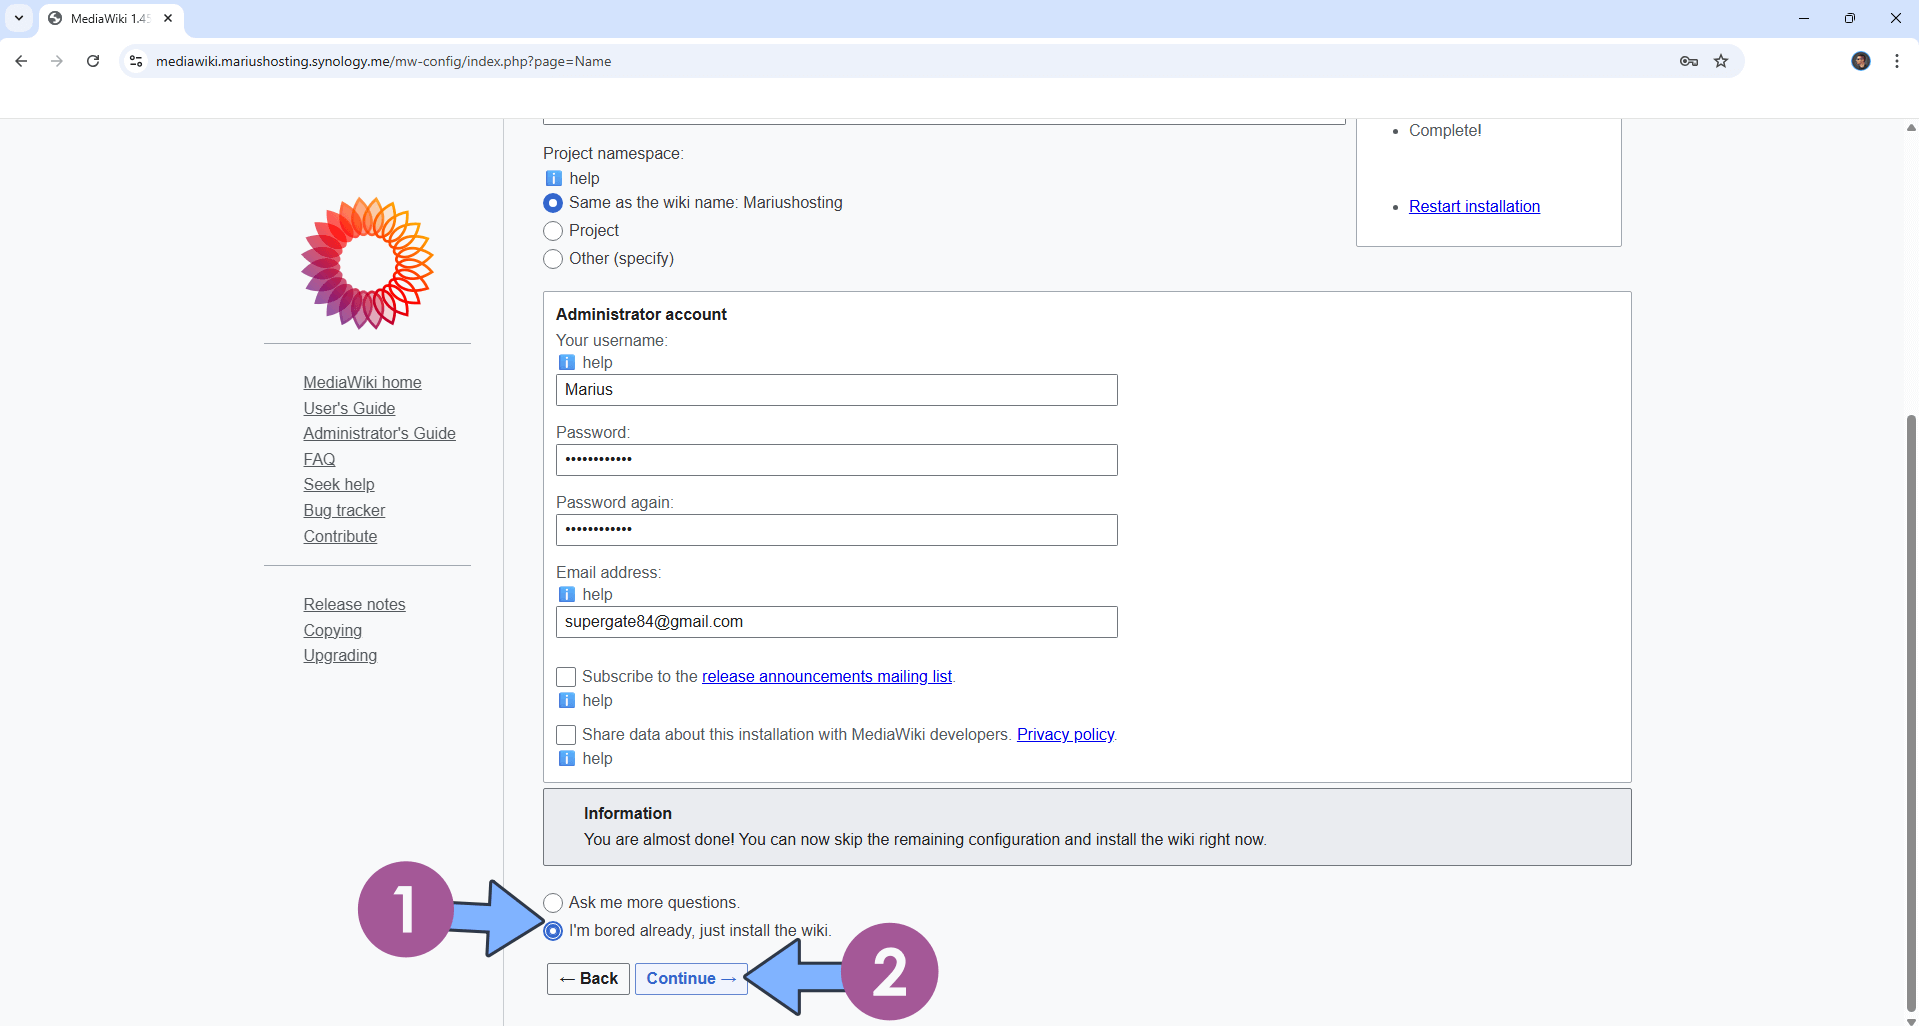
Task: Click inside the email address input
Action: (836, 621)
